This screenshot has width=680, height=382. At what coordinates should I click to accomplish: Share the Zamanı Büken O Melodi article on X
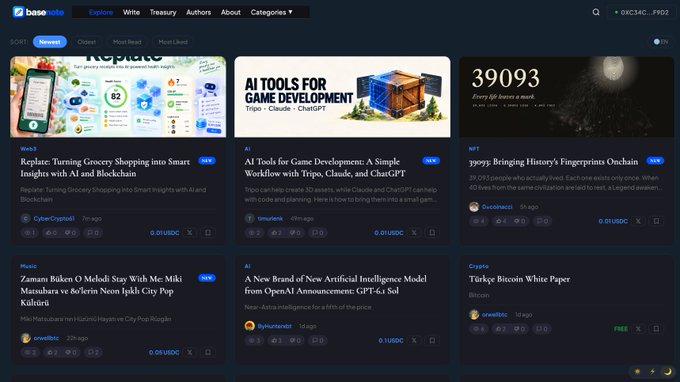tap(190, 352)
